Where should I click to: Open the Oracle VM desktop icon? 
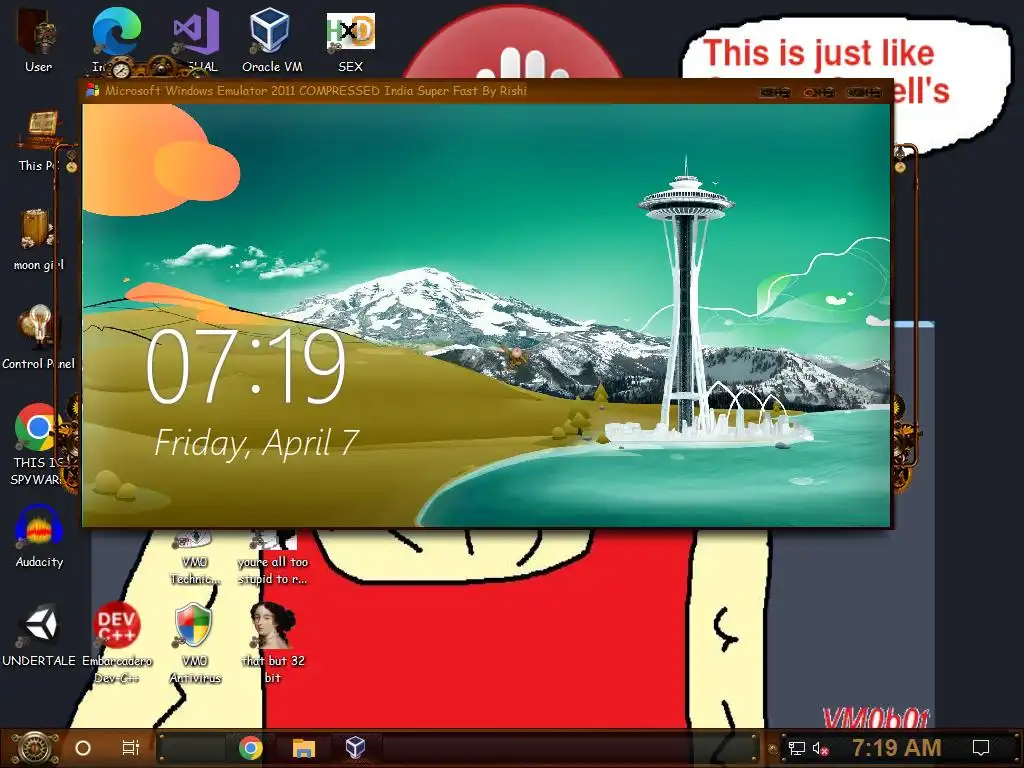tap(271, 40)
